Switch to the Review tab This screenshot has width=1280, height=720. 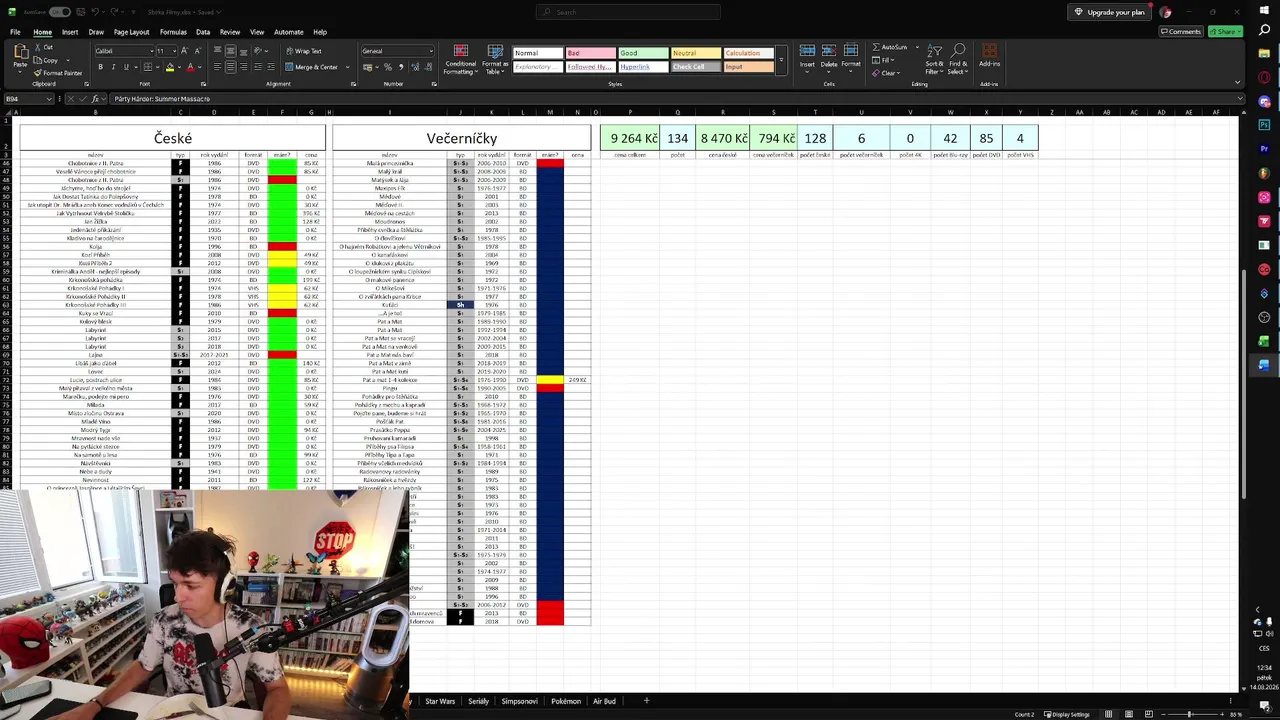(x=230, y=32)
